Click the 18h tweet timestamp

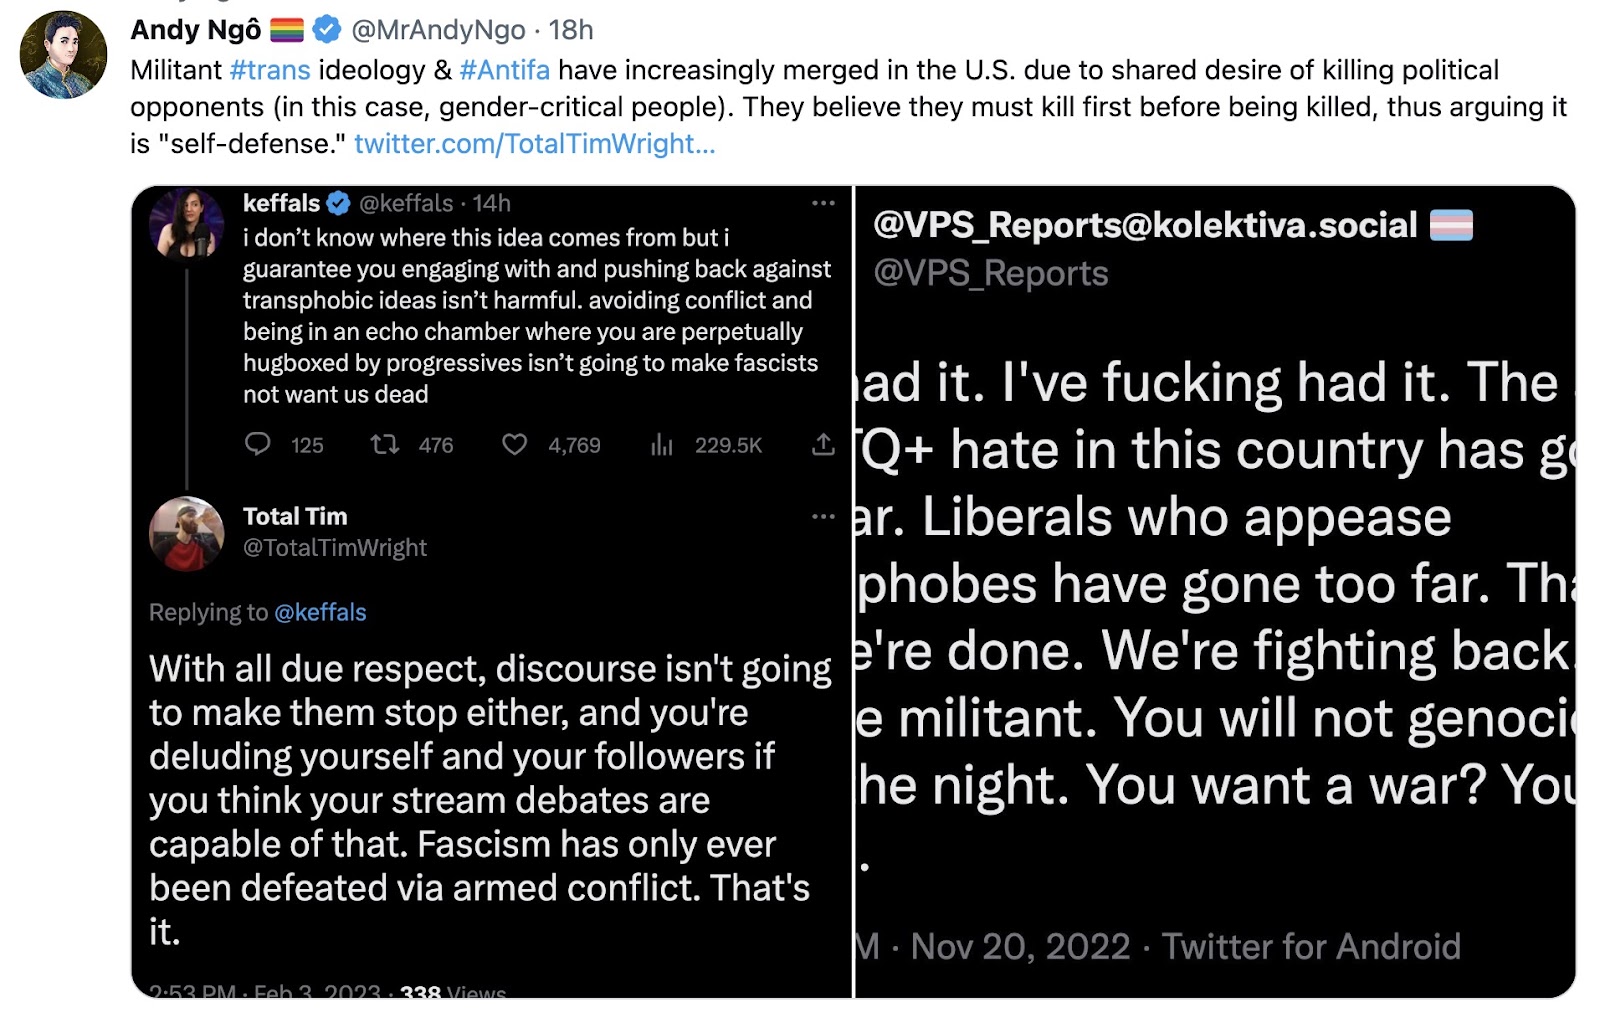coord(571,30)
